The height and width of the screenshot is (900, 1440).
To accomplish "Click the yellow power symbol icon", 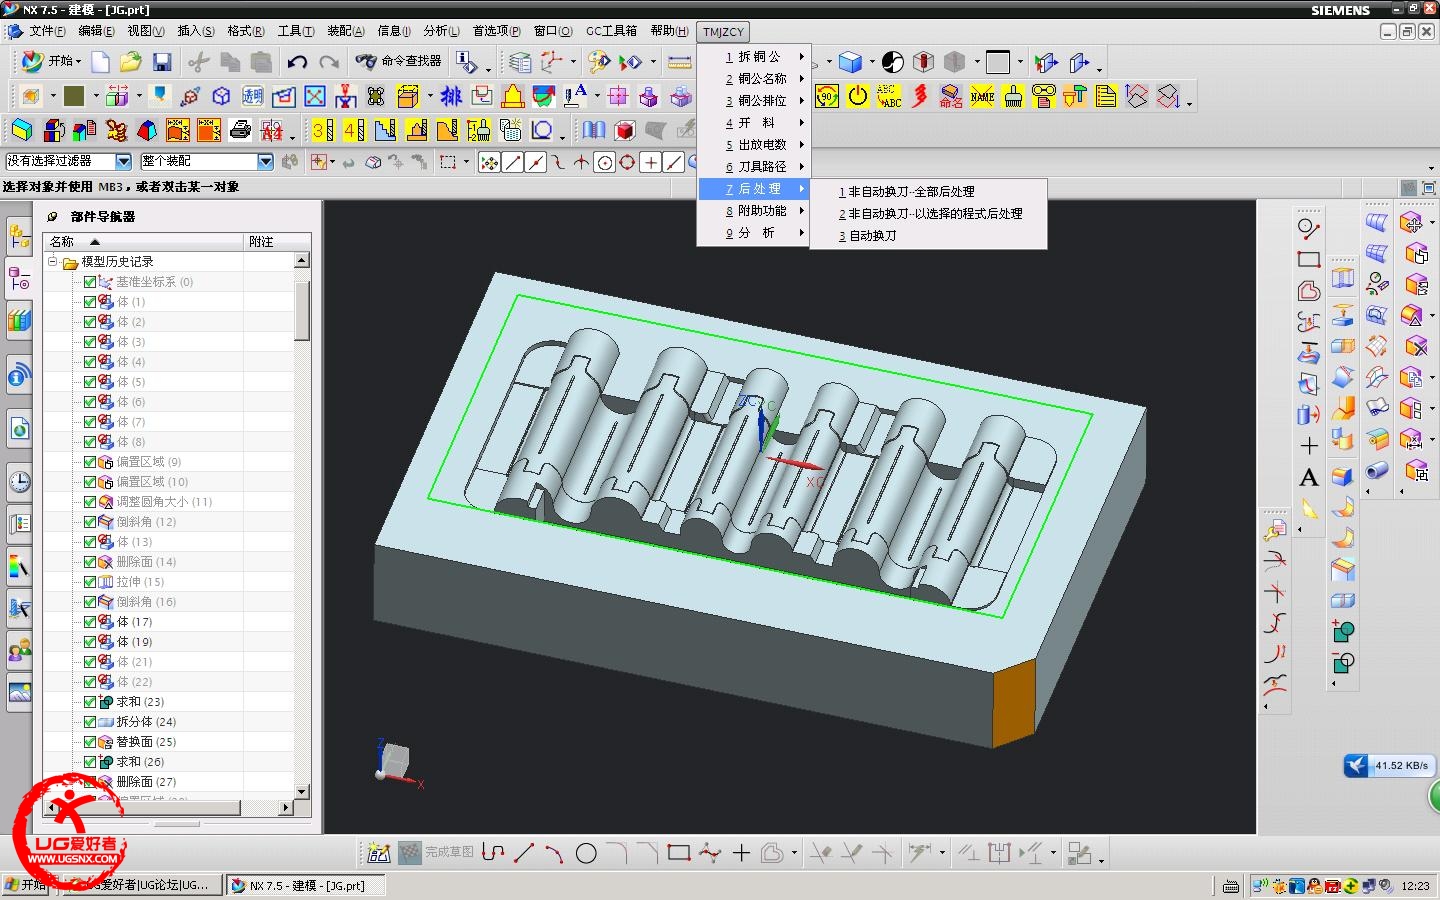I will (858, 96).
